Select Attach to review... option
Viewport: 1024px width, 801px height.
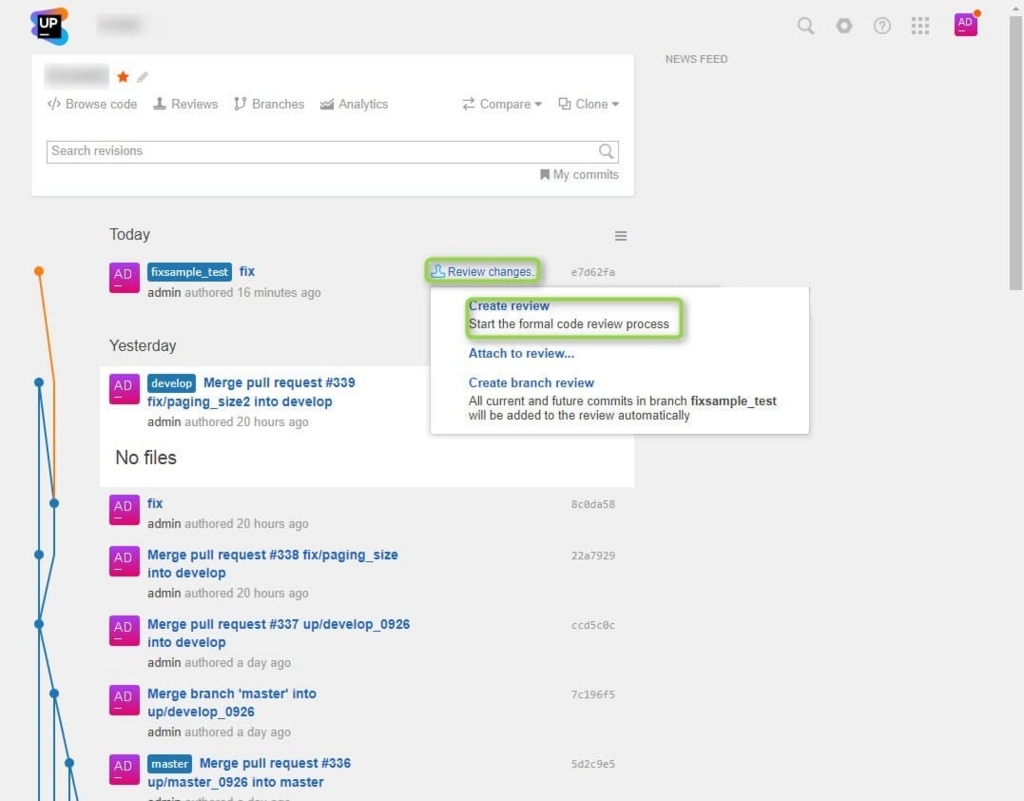tap(521, 353)
